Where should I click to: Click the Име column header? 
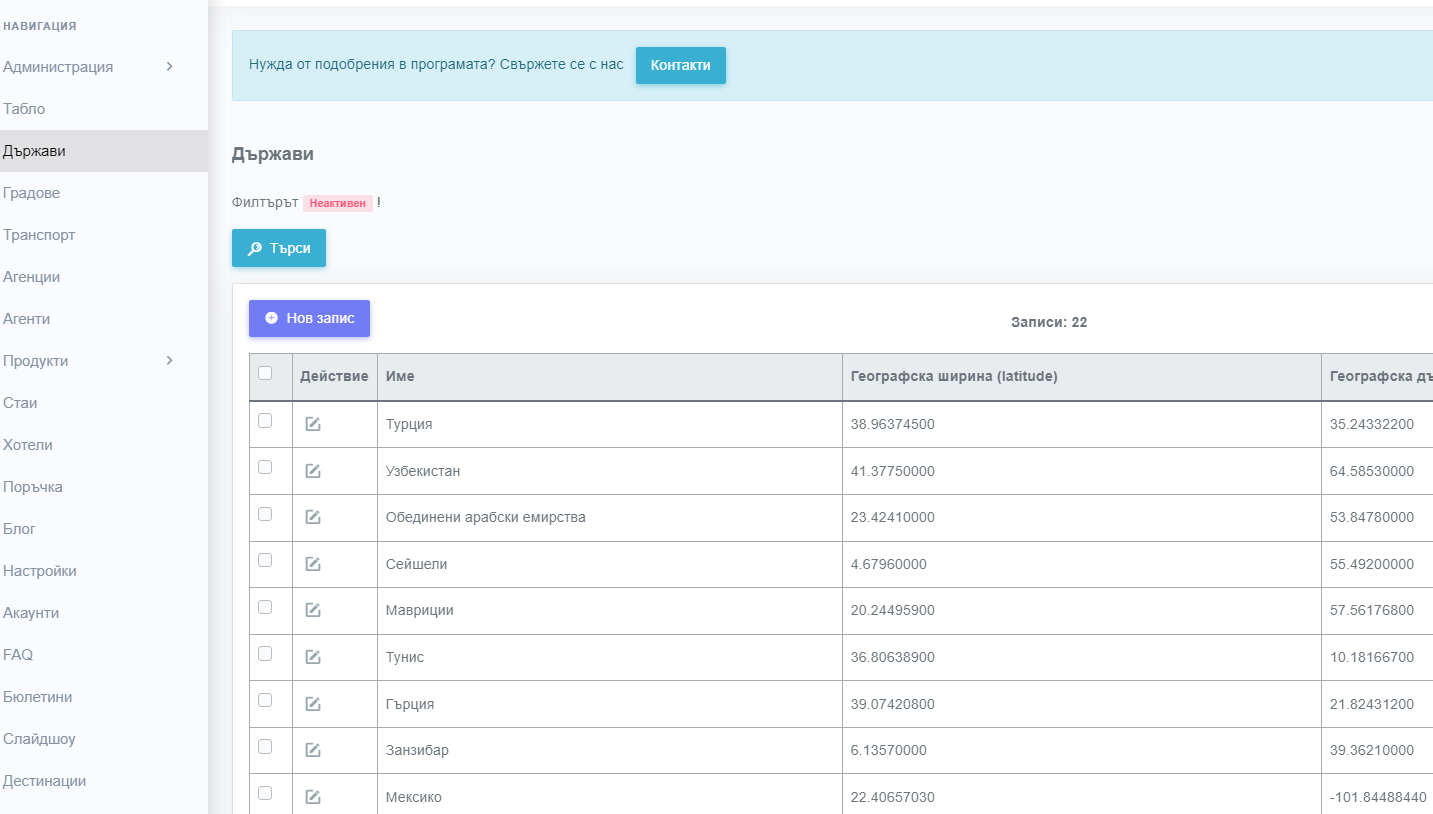[x=400, y=377]
